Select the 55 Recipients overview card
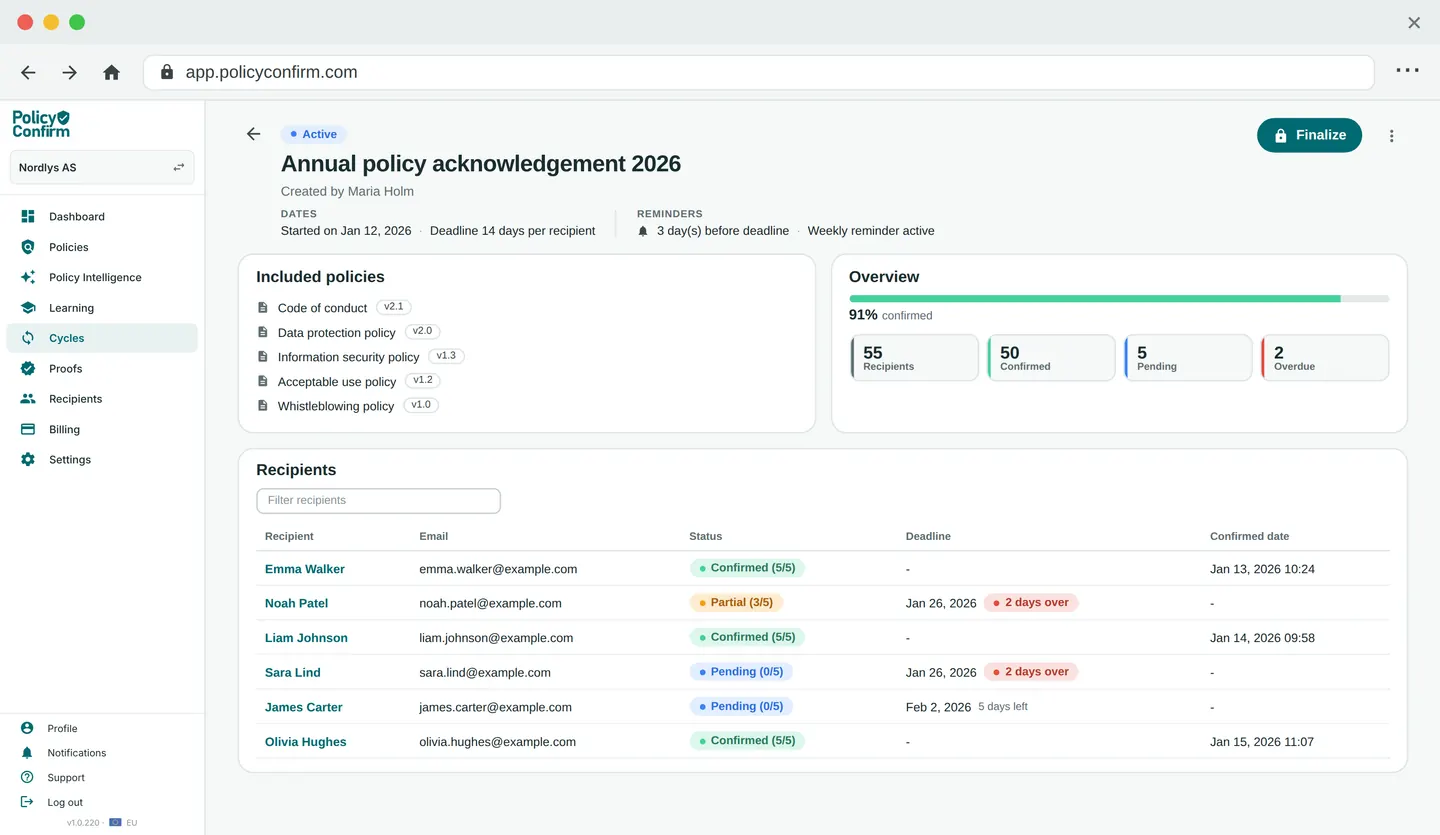1440x835 pixels. pos(914,358)
